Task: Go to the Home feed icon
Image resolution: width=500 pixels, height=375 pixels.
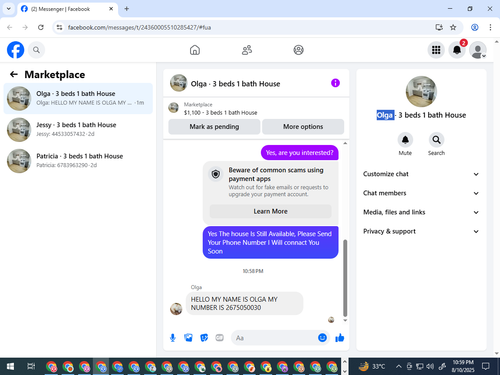Action: point(195,50)
